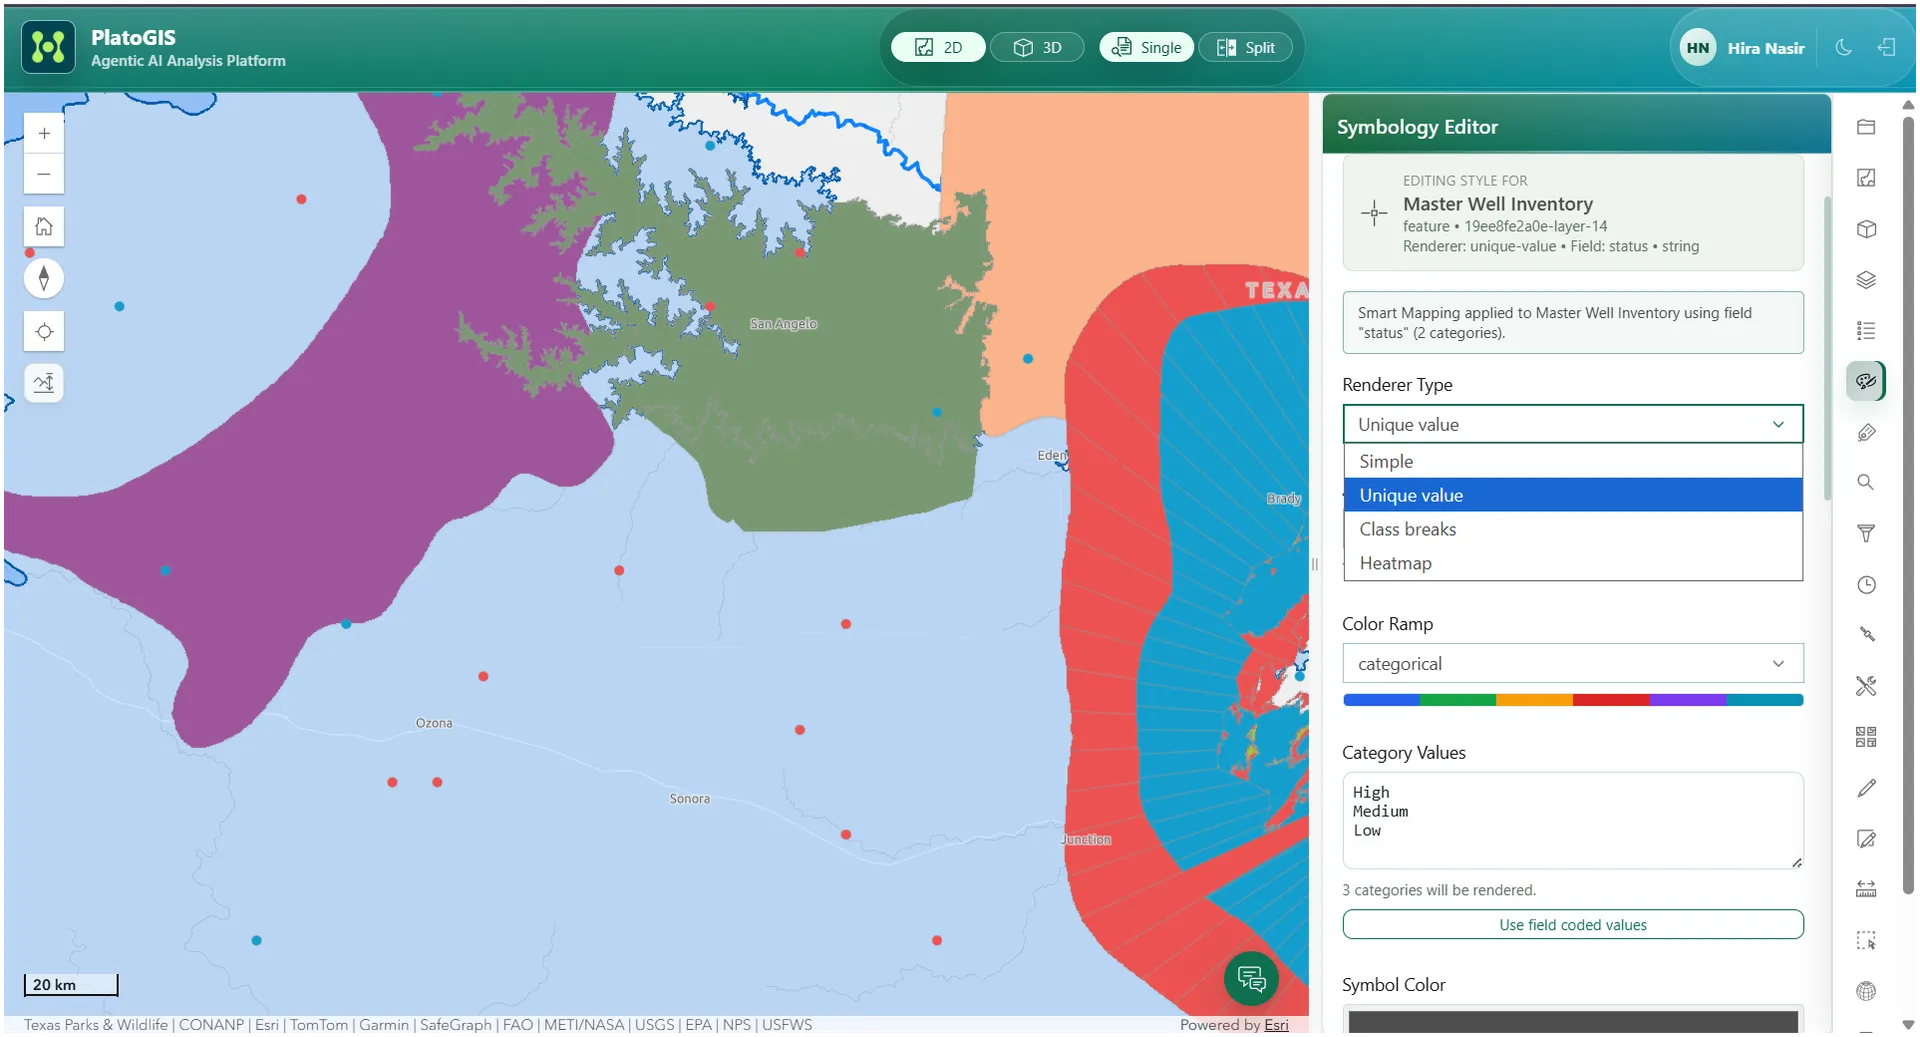Click the Smart Mapping applied message box
This screenshot has width=1920, height=1037.
pyautogui.click(x=1572, y=322)
